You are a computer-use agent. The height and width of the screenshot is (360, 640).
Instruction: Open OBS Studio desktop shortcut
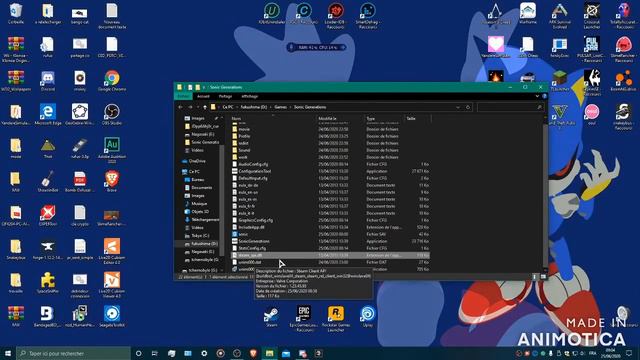[112, 114]
